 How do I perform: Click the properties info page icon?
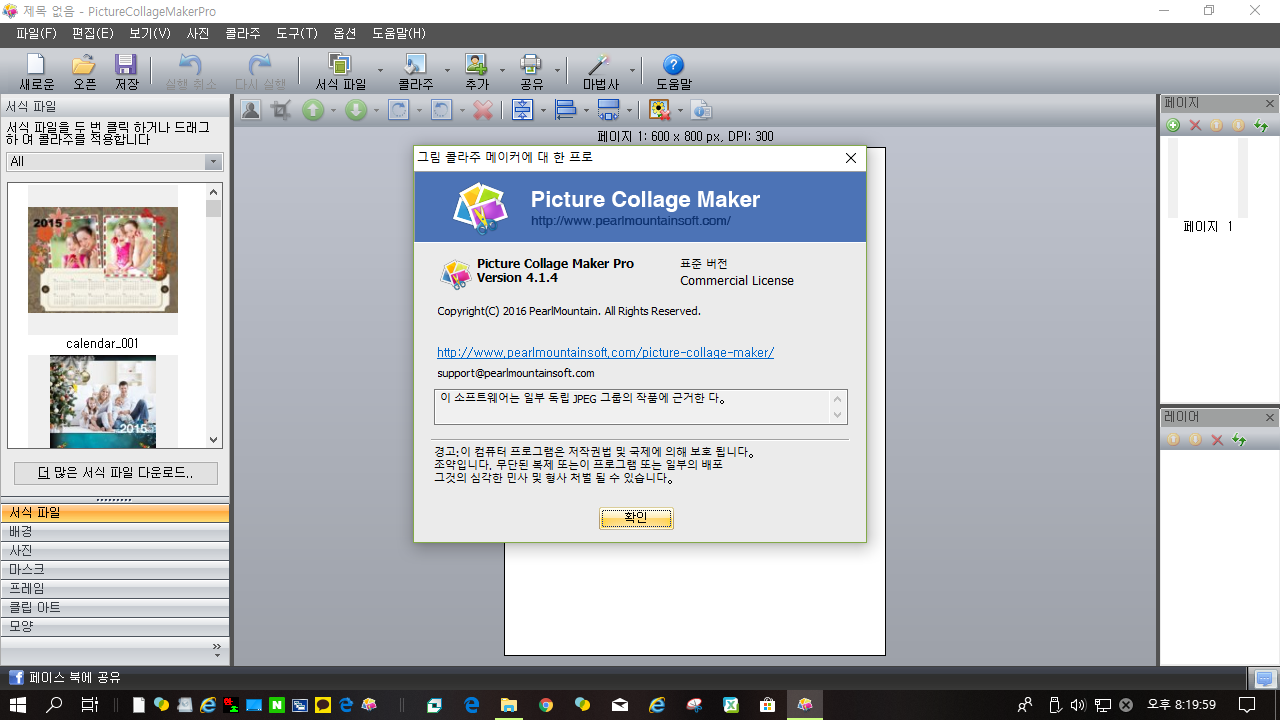pos(701,110)
